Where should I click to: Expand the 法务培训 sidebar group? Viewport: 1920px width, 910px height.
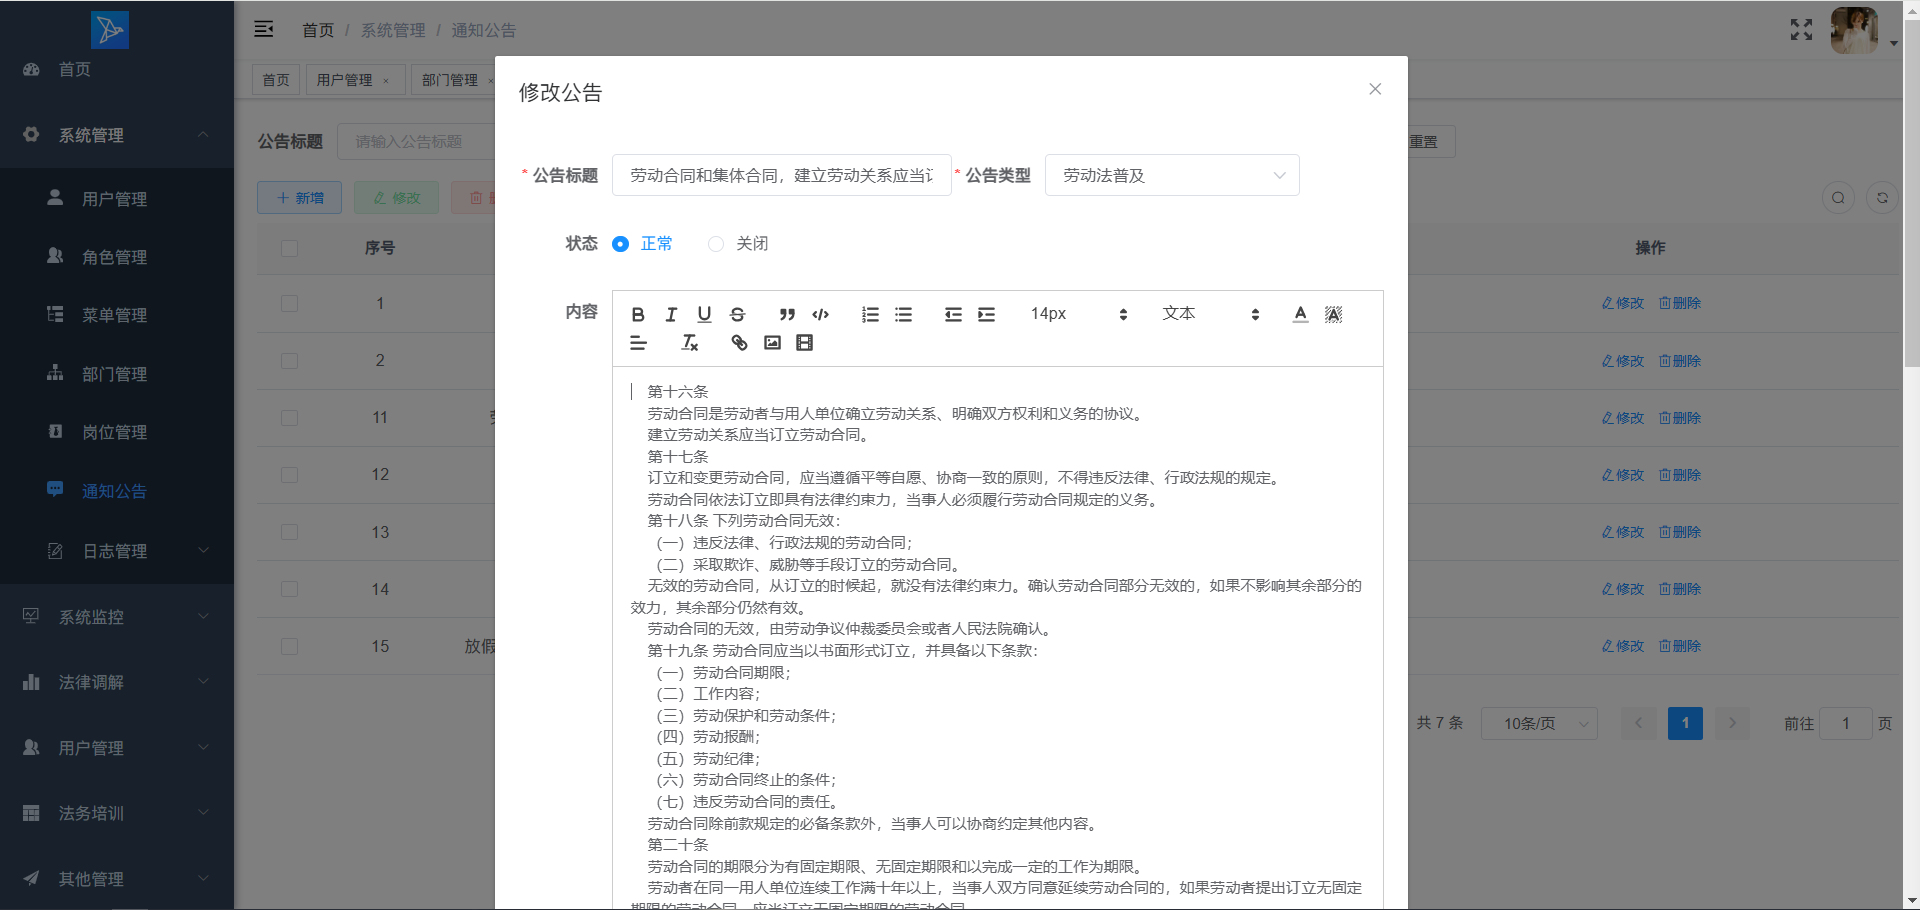(117, 813)
